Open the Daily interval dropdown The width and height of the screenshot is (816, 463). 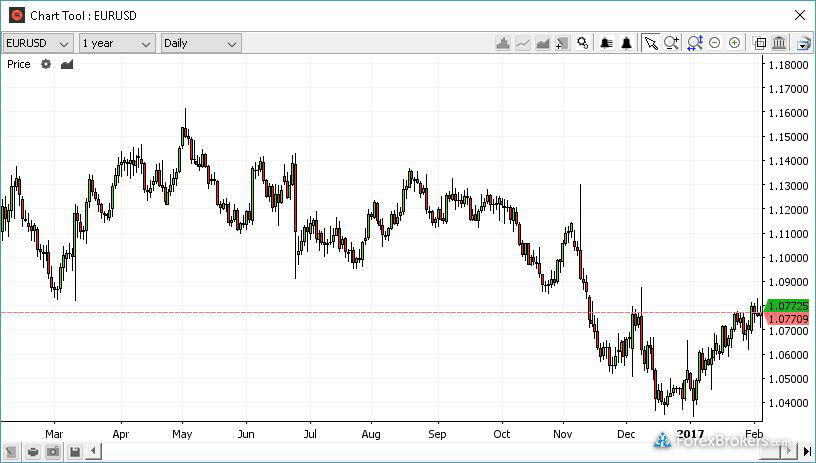[201, 43]
